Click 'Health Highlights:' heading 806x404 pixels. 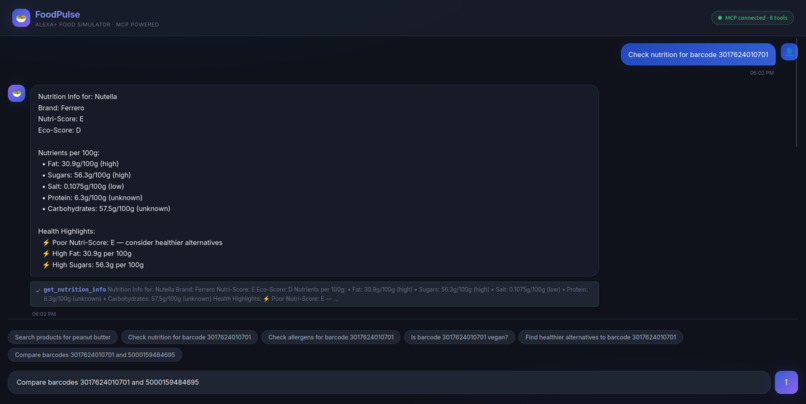click(x=66, y=231)
